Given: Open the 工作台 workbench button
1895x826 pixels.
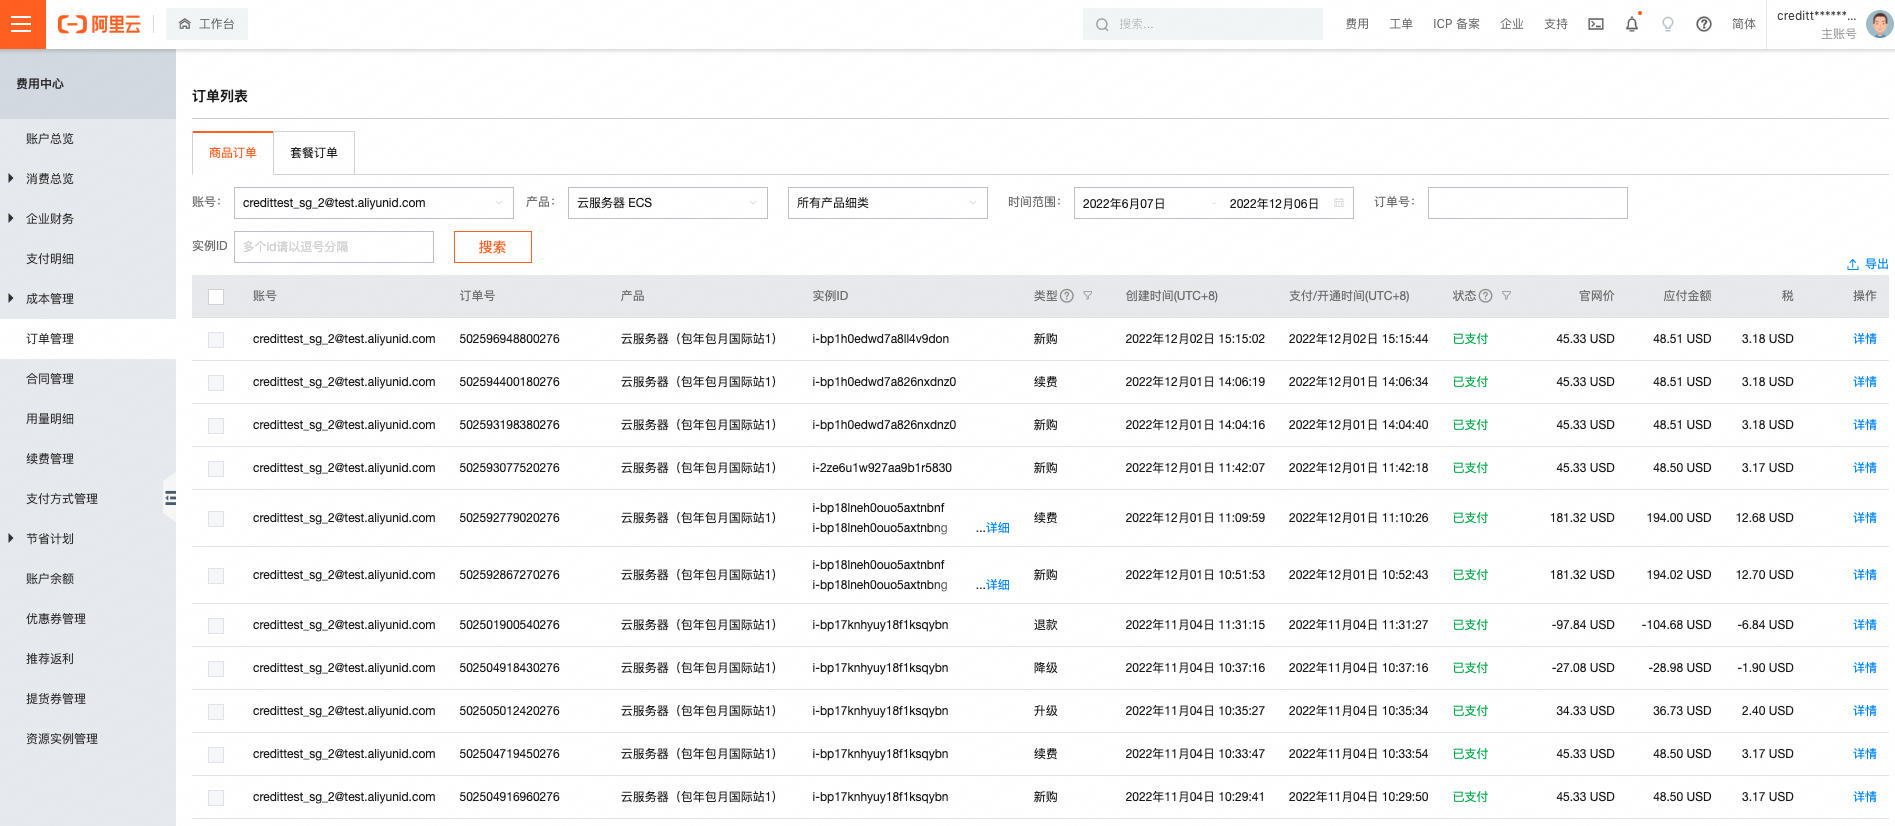Looking at the screenshot, I should click(207, 24).
